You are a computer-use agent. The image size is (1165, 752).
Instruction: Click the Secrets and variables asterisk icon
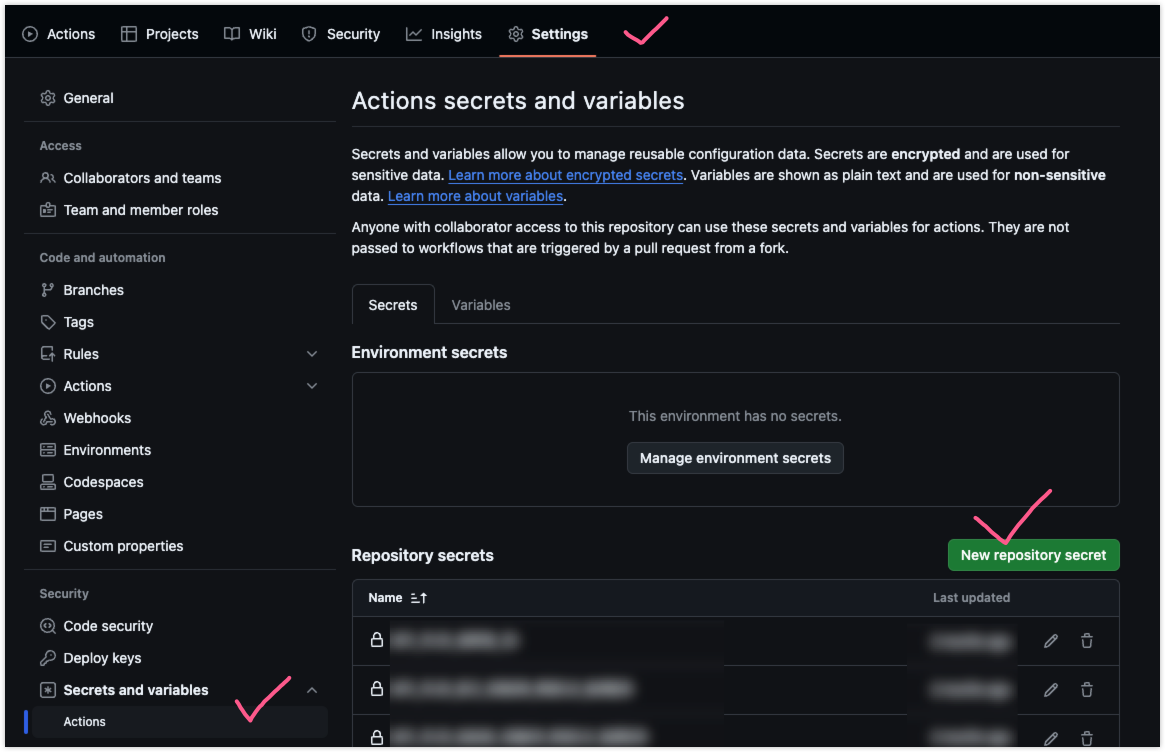point(48,690)
